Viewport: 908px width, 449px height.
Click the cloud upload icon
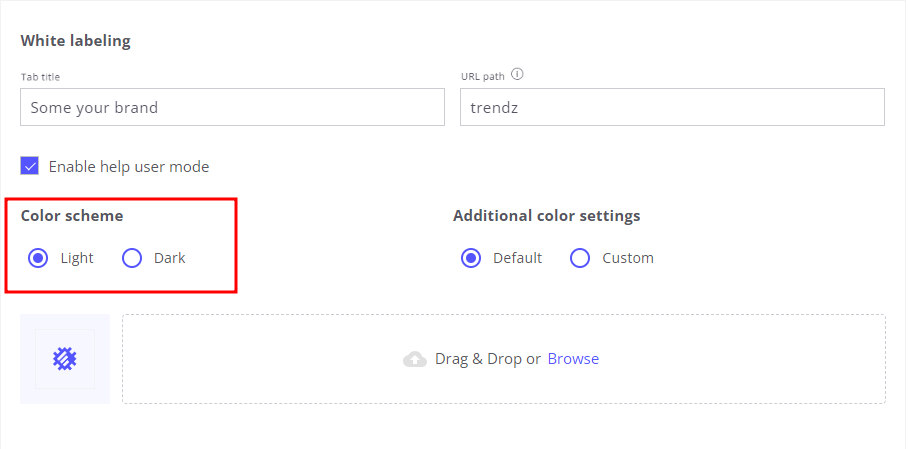415,359
